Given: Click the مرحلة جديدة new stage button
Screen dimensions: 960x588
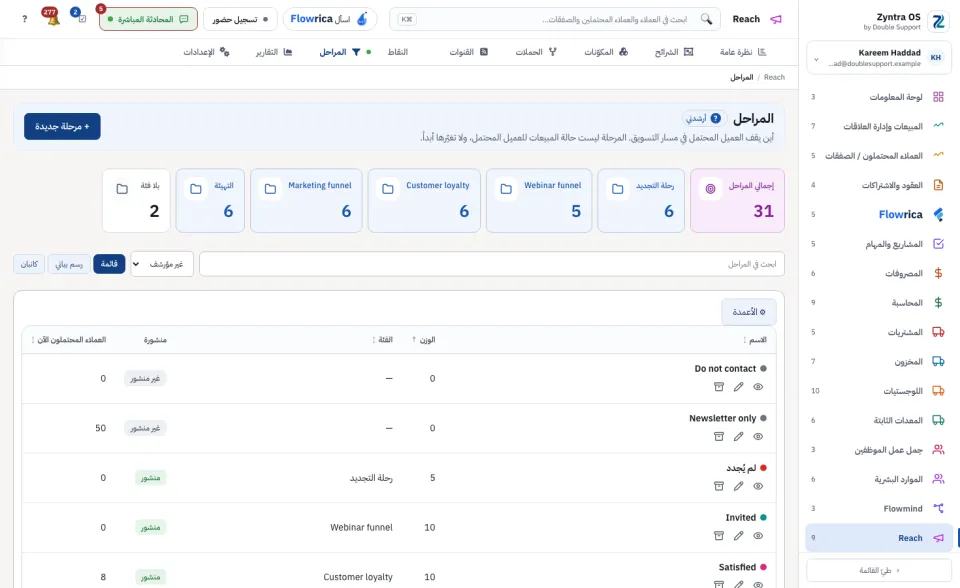Looking at the screenshot, I should click(62, 126).
